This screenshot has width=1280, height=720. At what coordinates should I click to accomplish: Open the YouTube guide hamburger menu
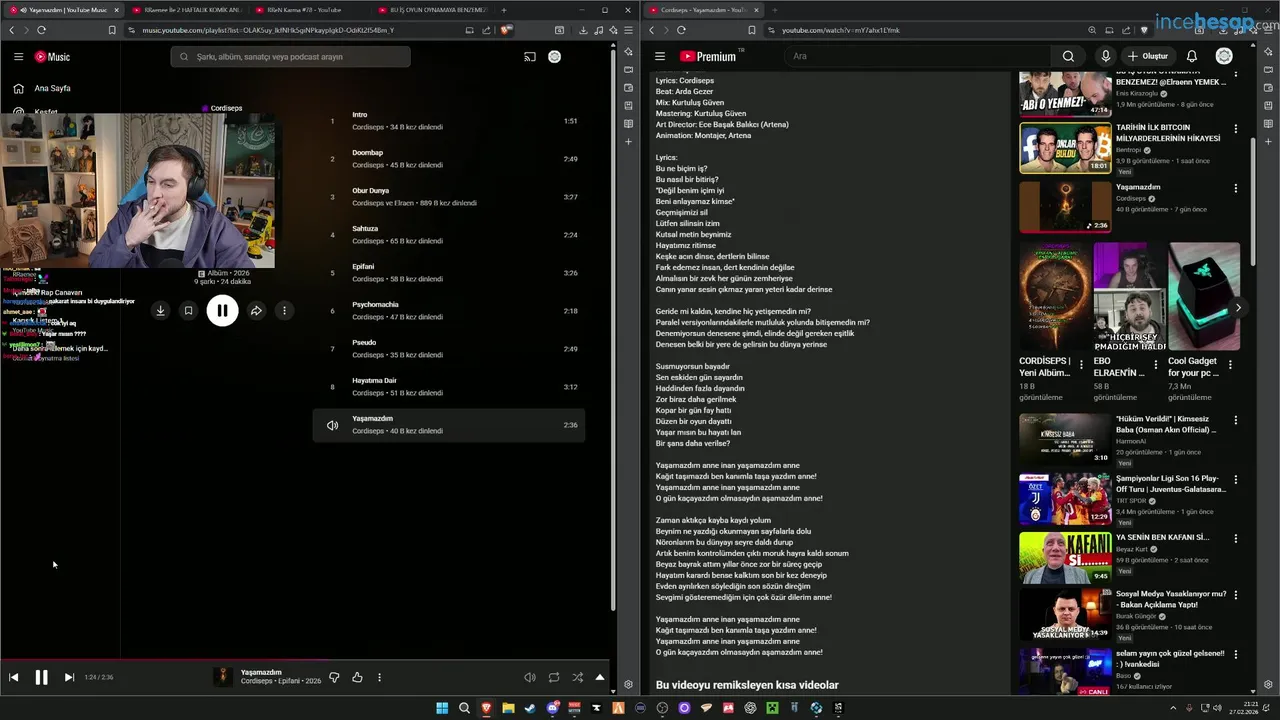pos(659,56)
